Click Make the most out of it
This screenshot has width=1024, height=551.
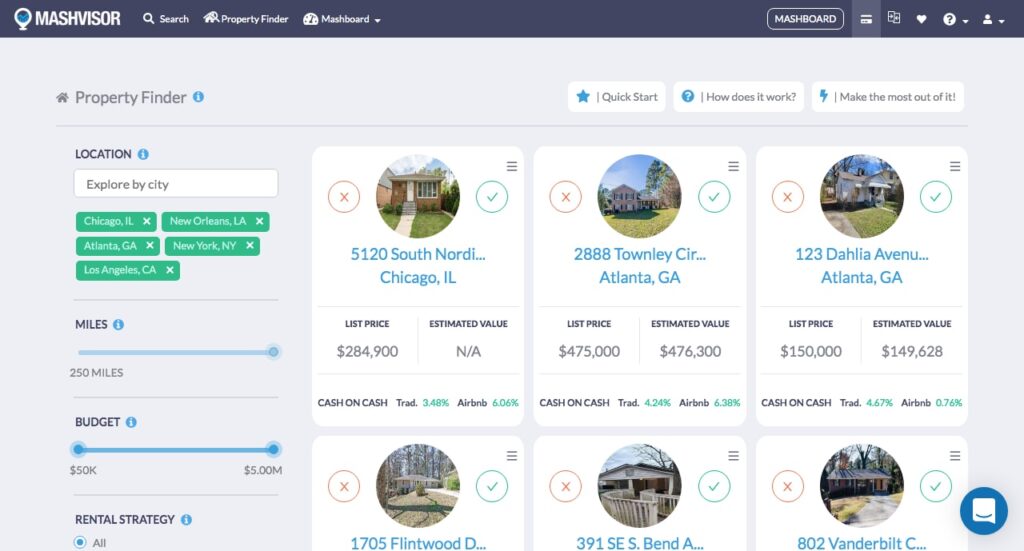[888, 97]
